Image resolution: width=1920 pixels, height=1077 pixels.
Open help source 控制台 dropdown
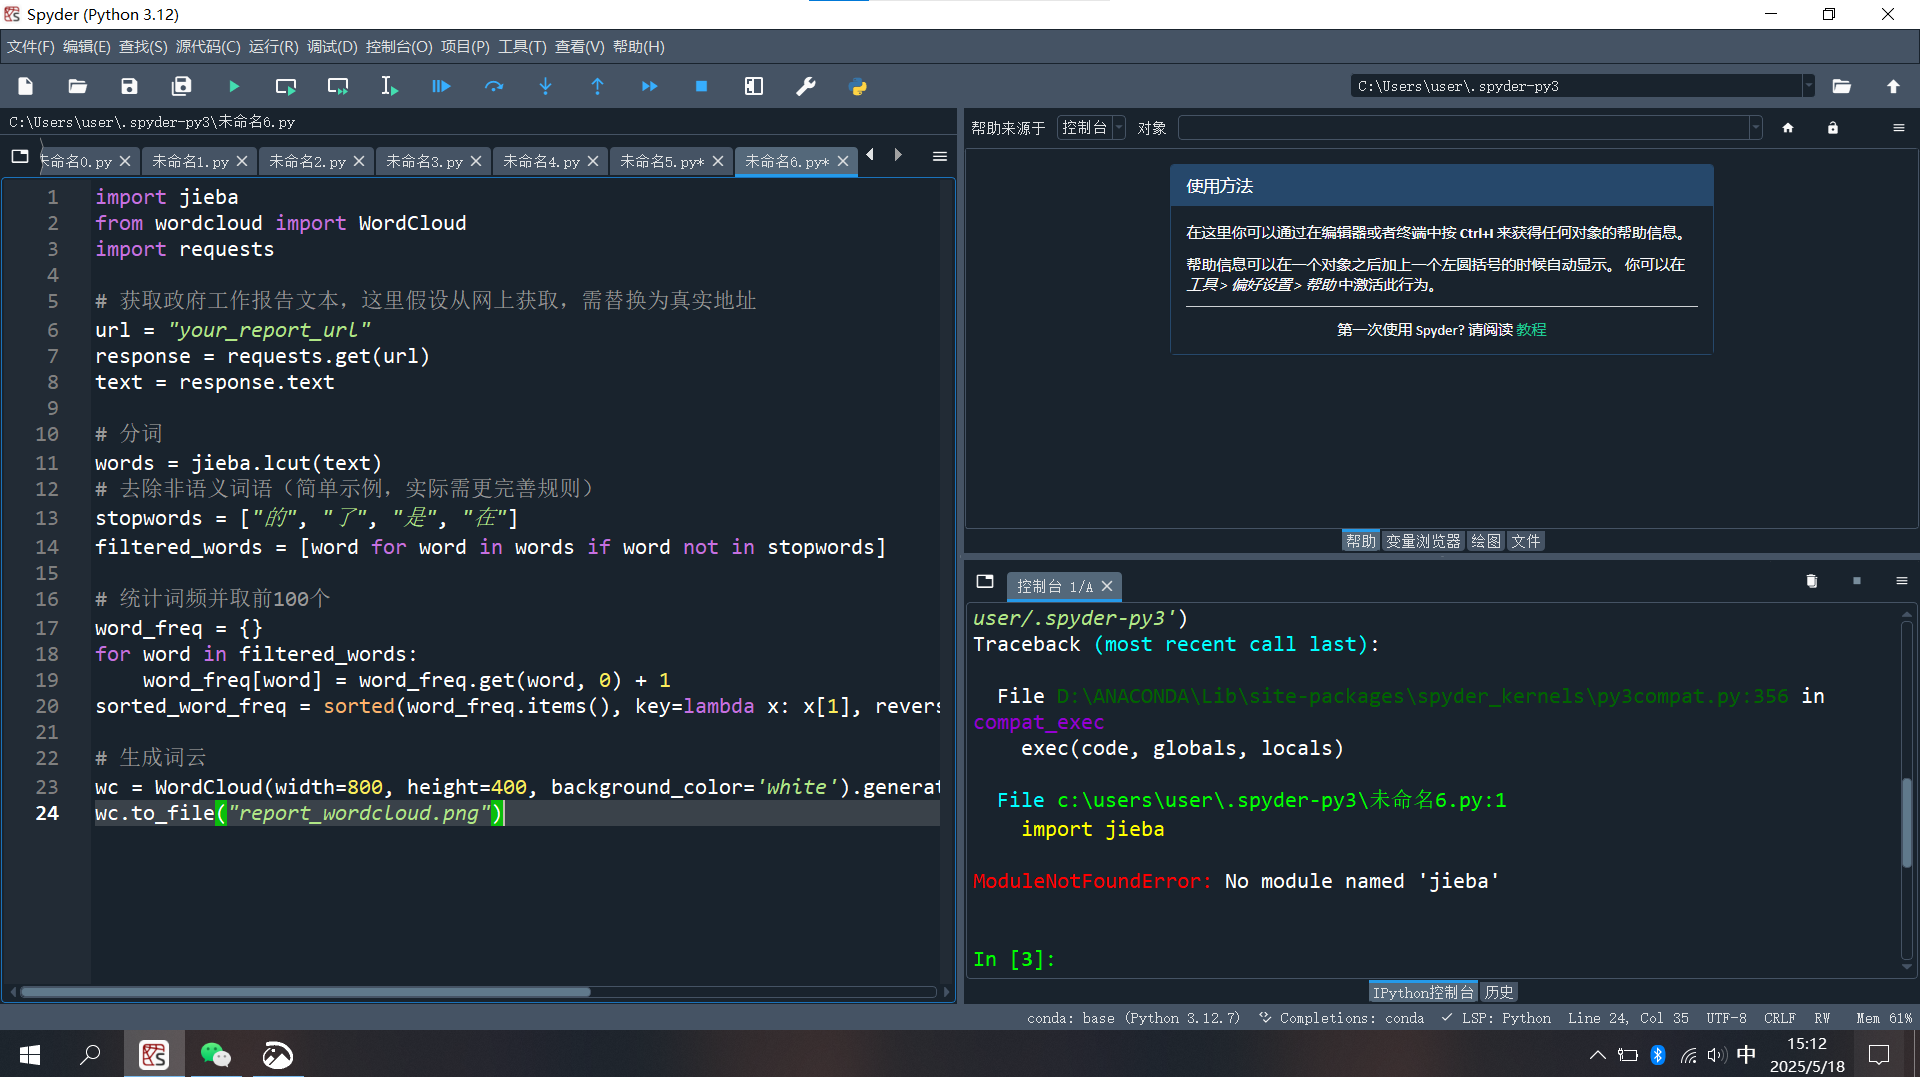pyautogui.click(x=1091, y=128)
